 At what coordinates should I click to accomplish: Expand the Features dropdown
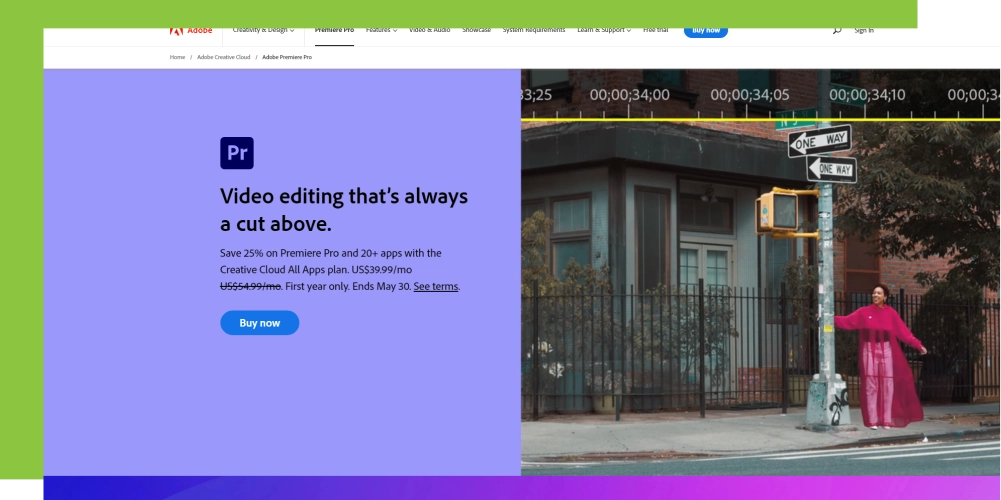coord(381,31)
